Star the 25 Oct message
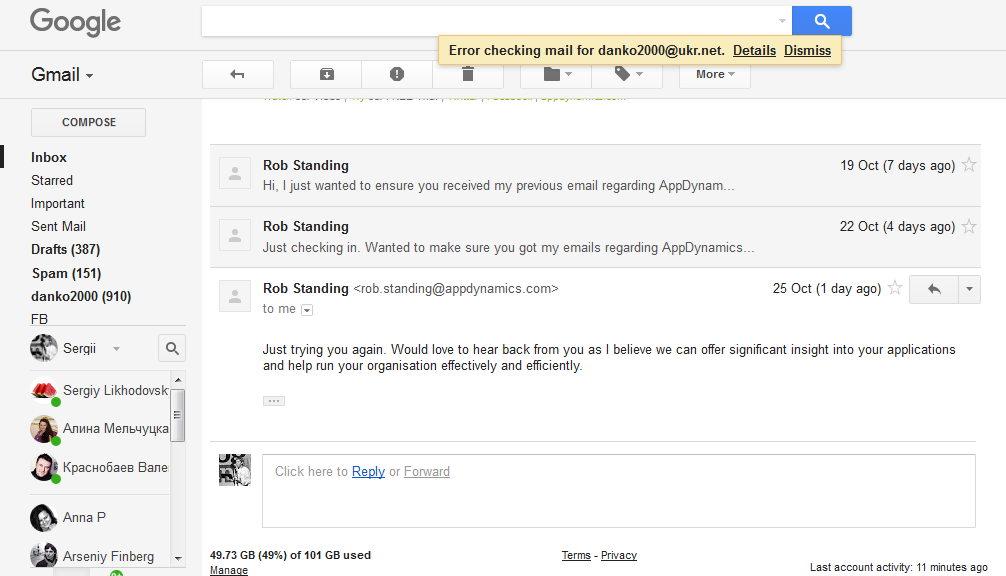This screenshot has height=576, width=1006. 895,289
